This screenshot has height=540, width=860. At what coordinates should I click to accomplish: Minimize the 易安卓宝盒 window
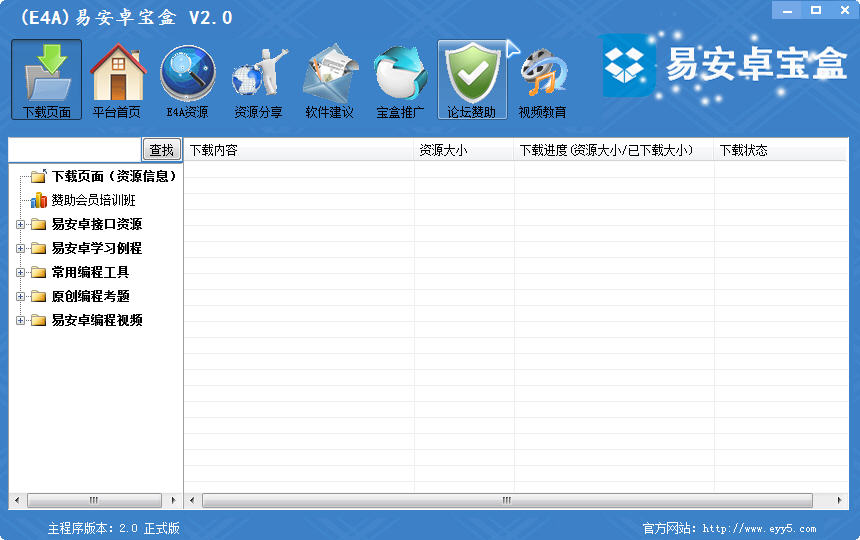tap(787, 10)
